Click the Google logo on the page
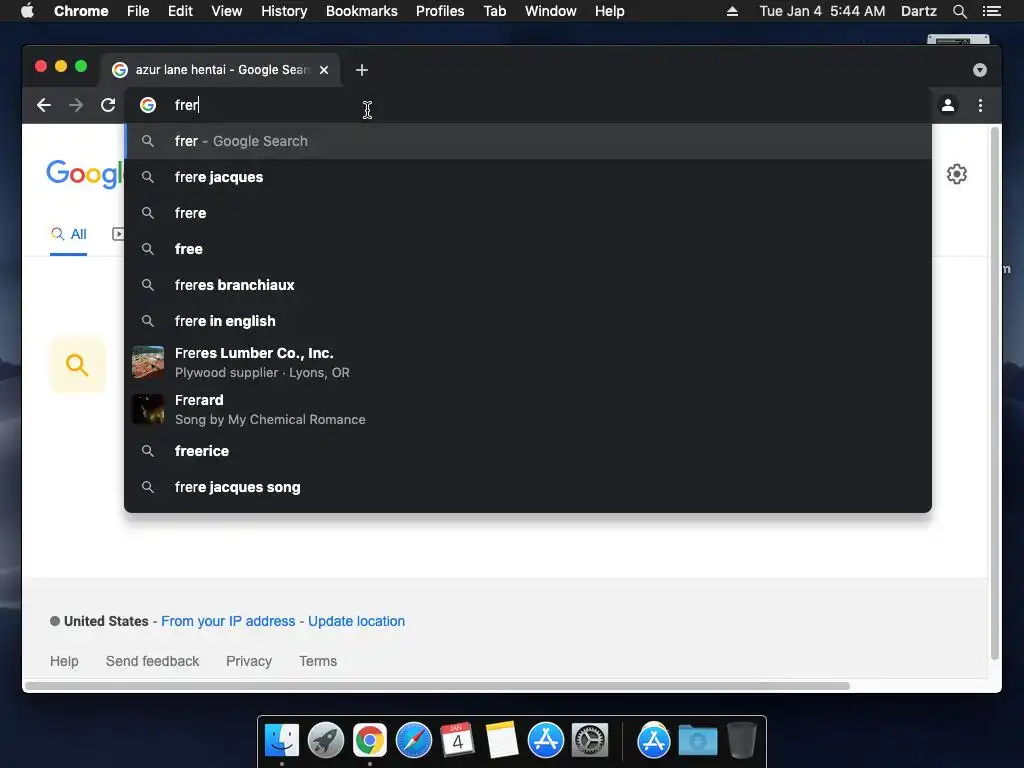Screen dimensions: 1024x768 coord(85,174)
